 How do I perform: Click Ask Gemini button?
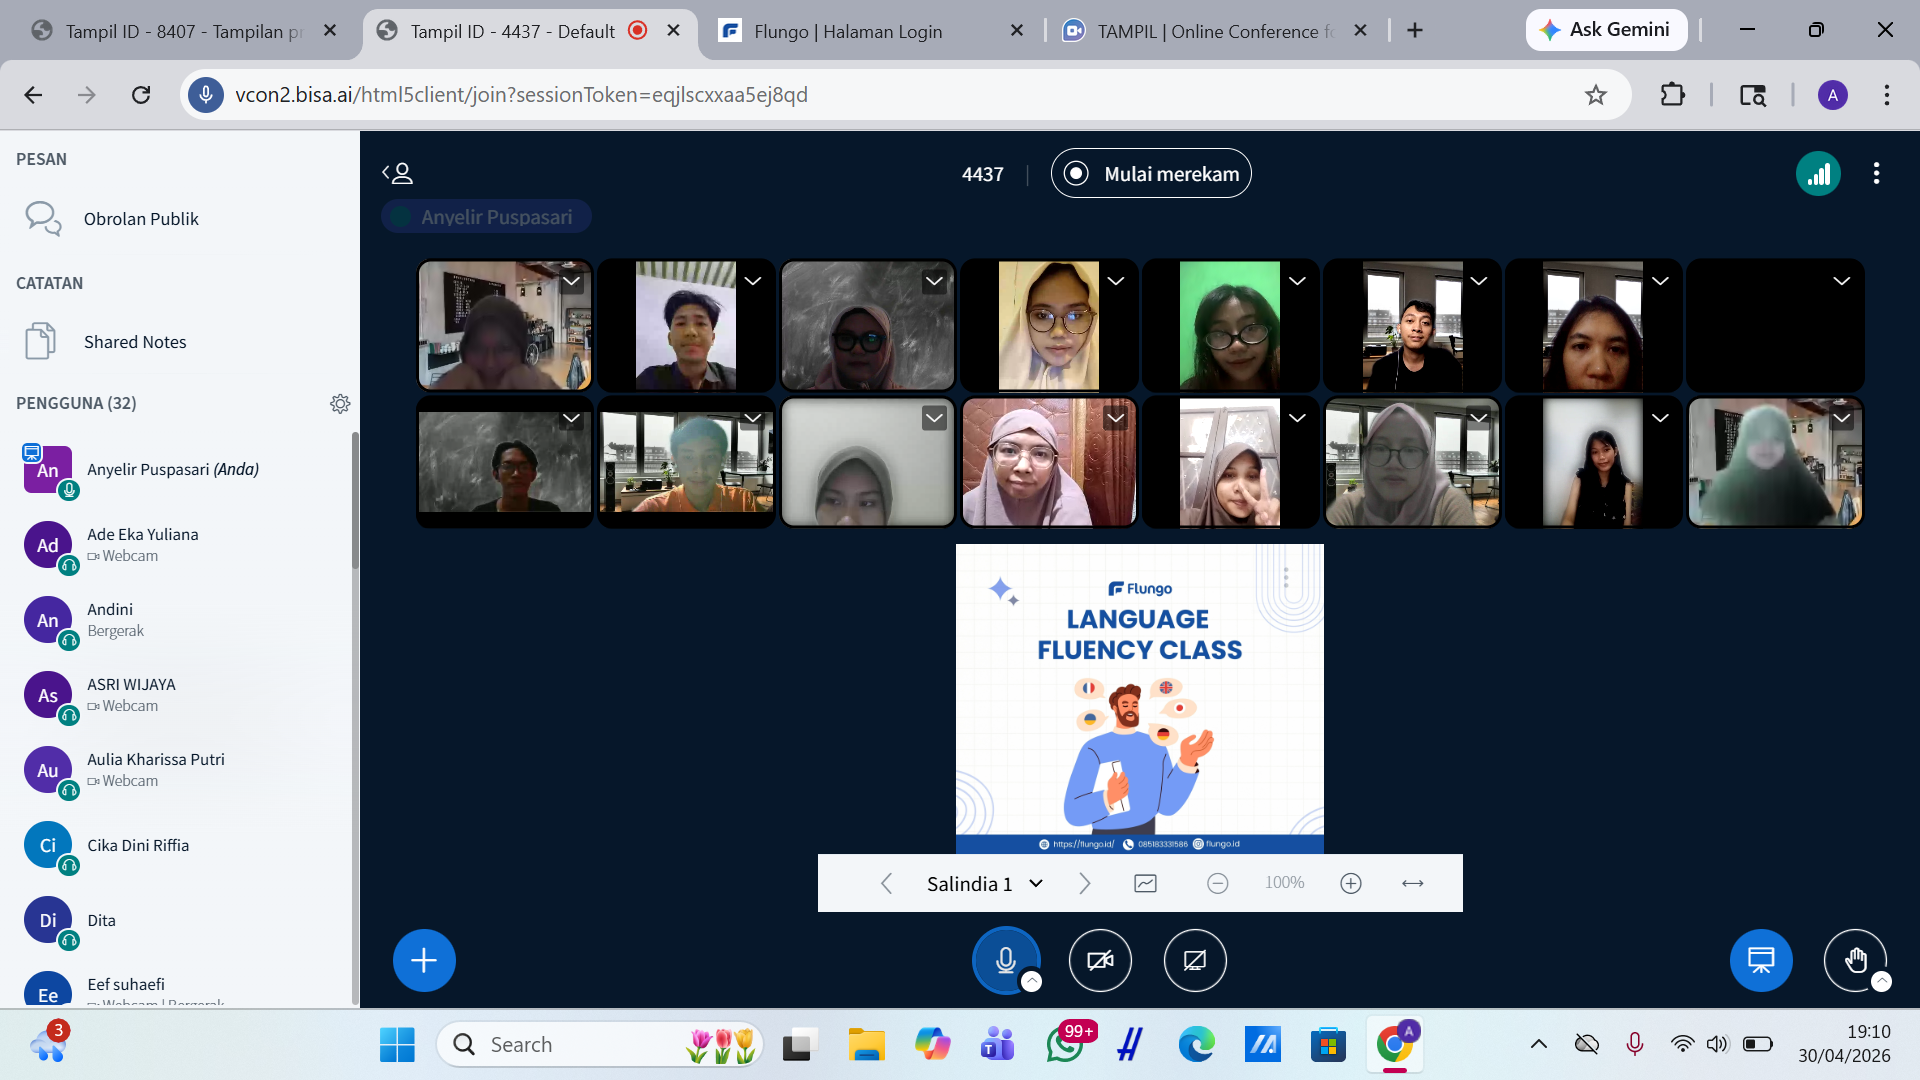(1605, 30)
